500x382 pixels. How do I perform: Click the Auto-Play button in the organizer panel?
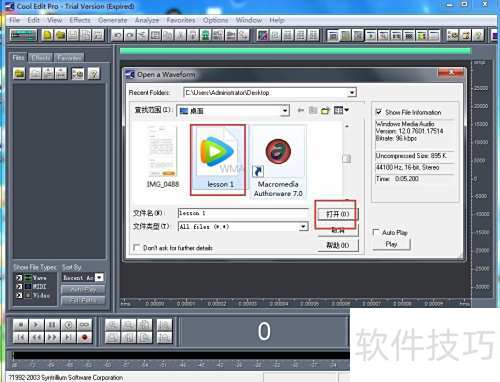coord(83,289)
